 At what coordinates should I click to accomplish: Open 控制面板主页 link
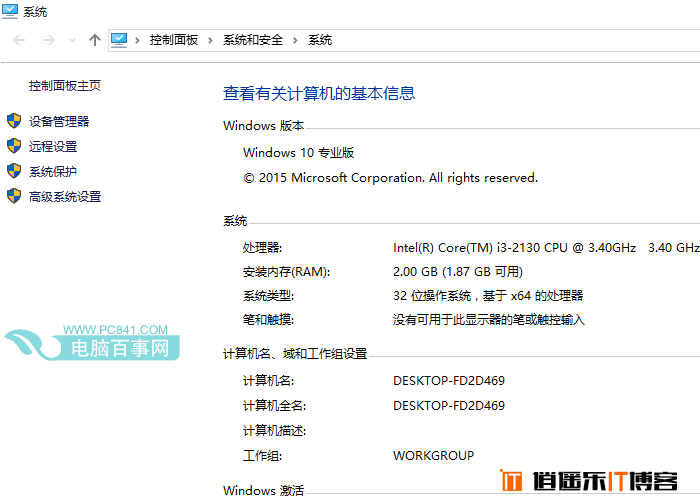click(x=65, y=85)
